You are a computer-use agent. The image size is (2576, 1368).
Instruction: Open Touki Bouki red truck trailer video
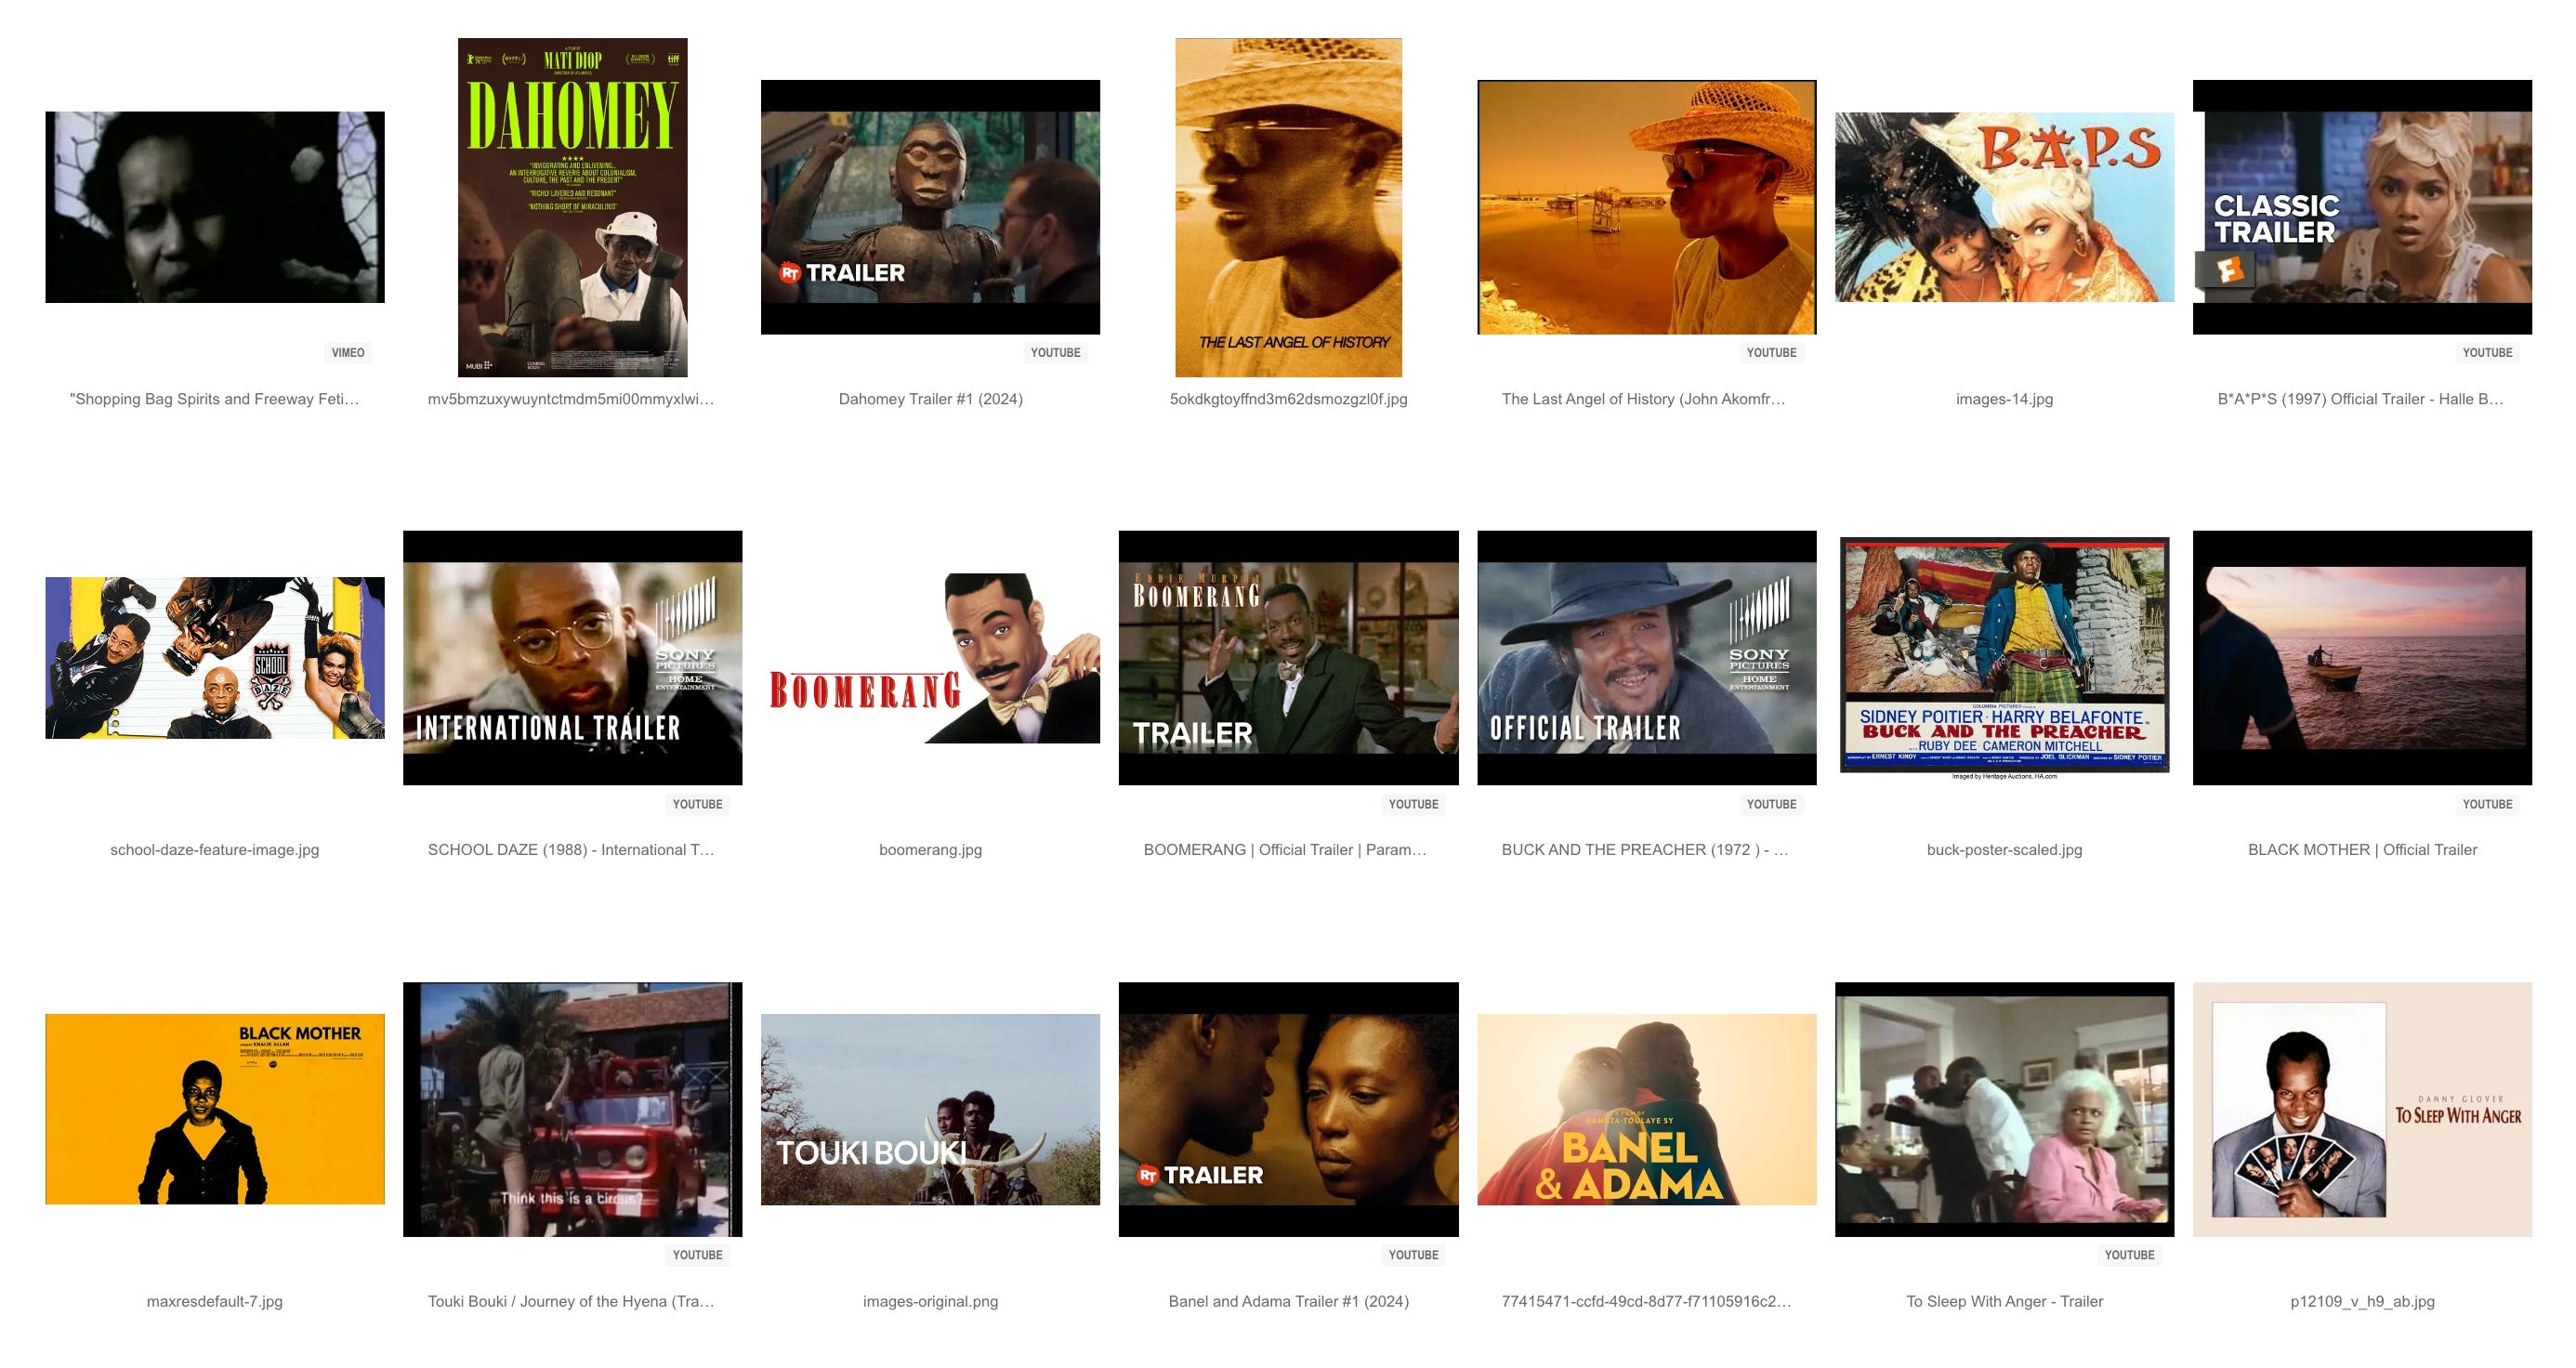coord(572,1109)
